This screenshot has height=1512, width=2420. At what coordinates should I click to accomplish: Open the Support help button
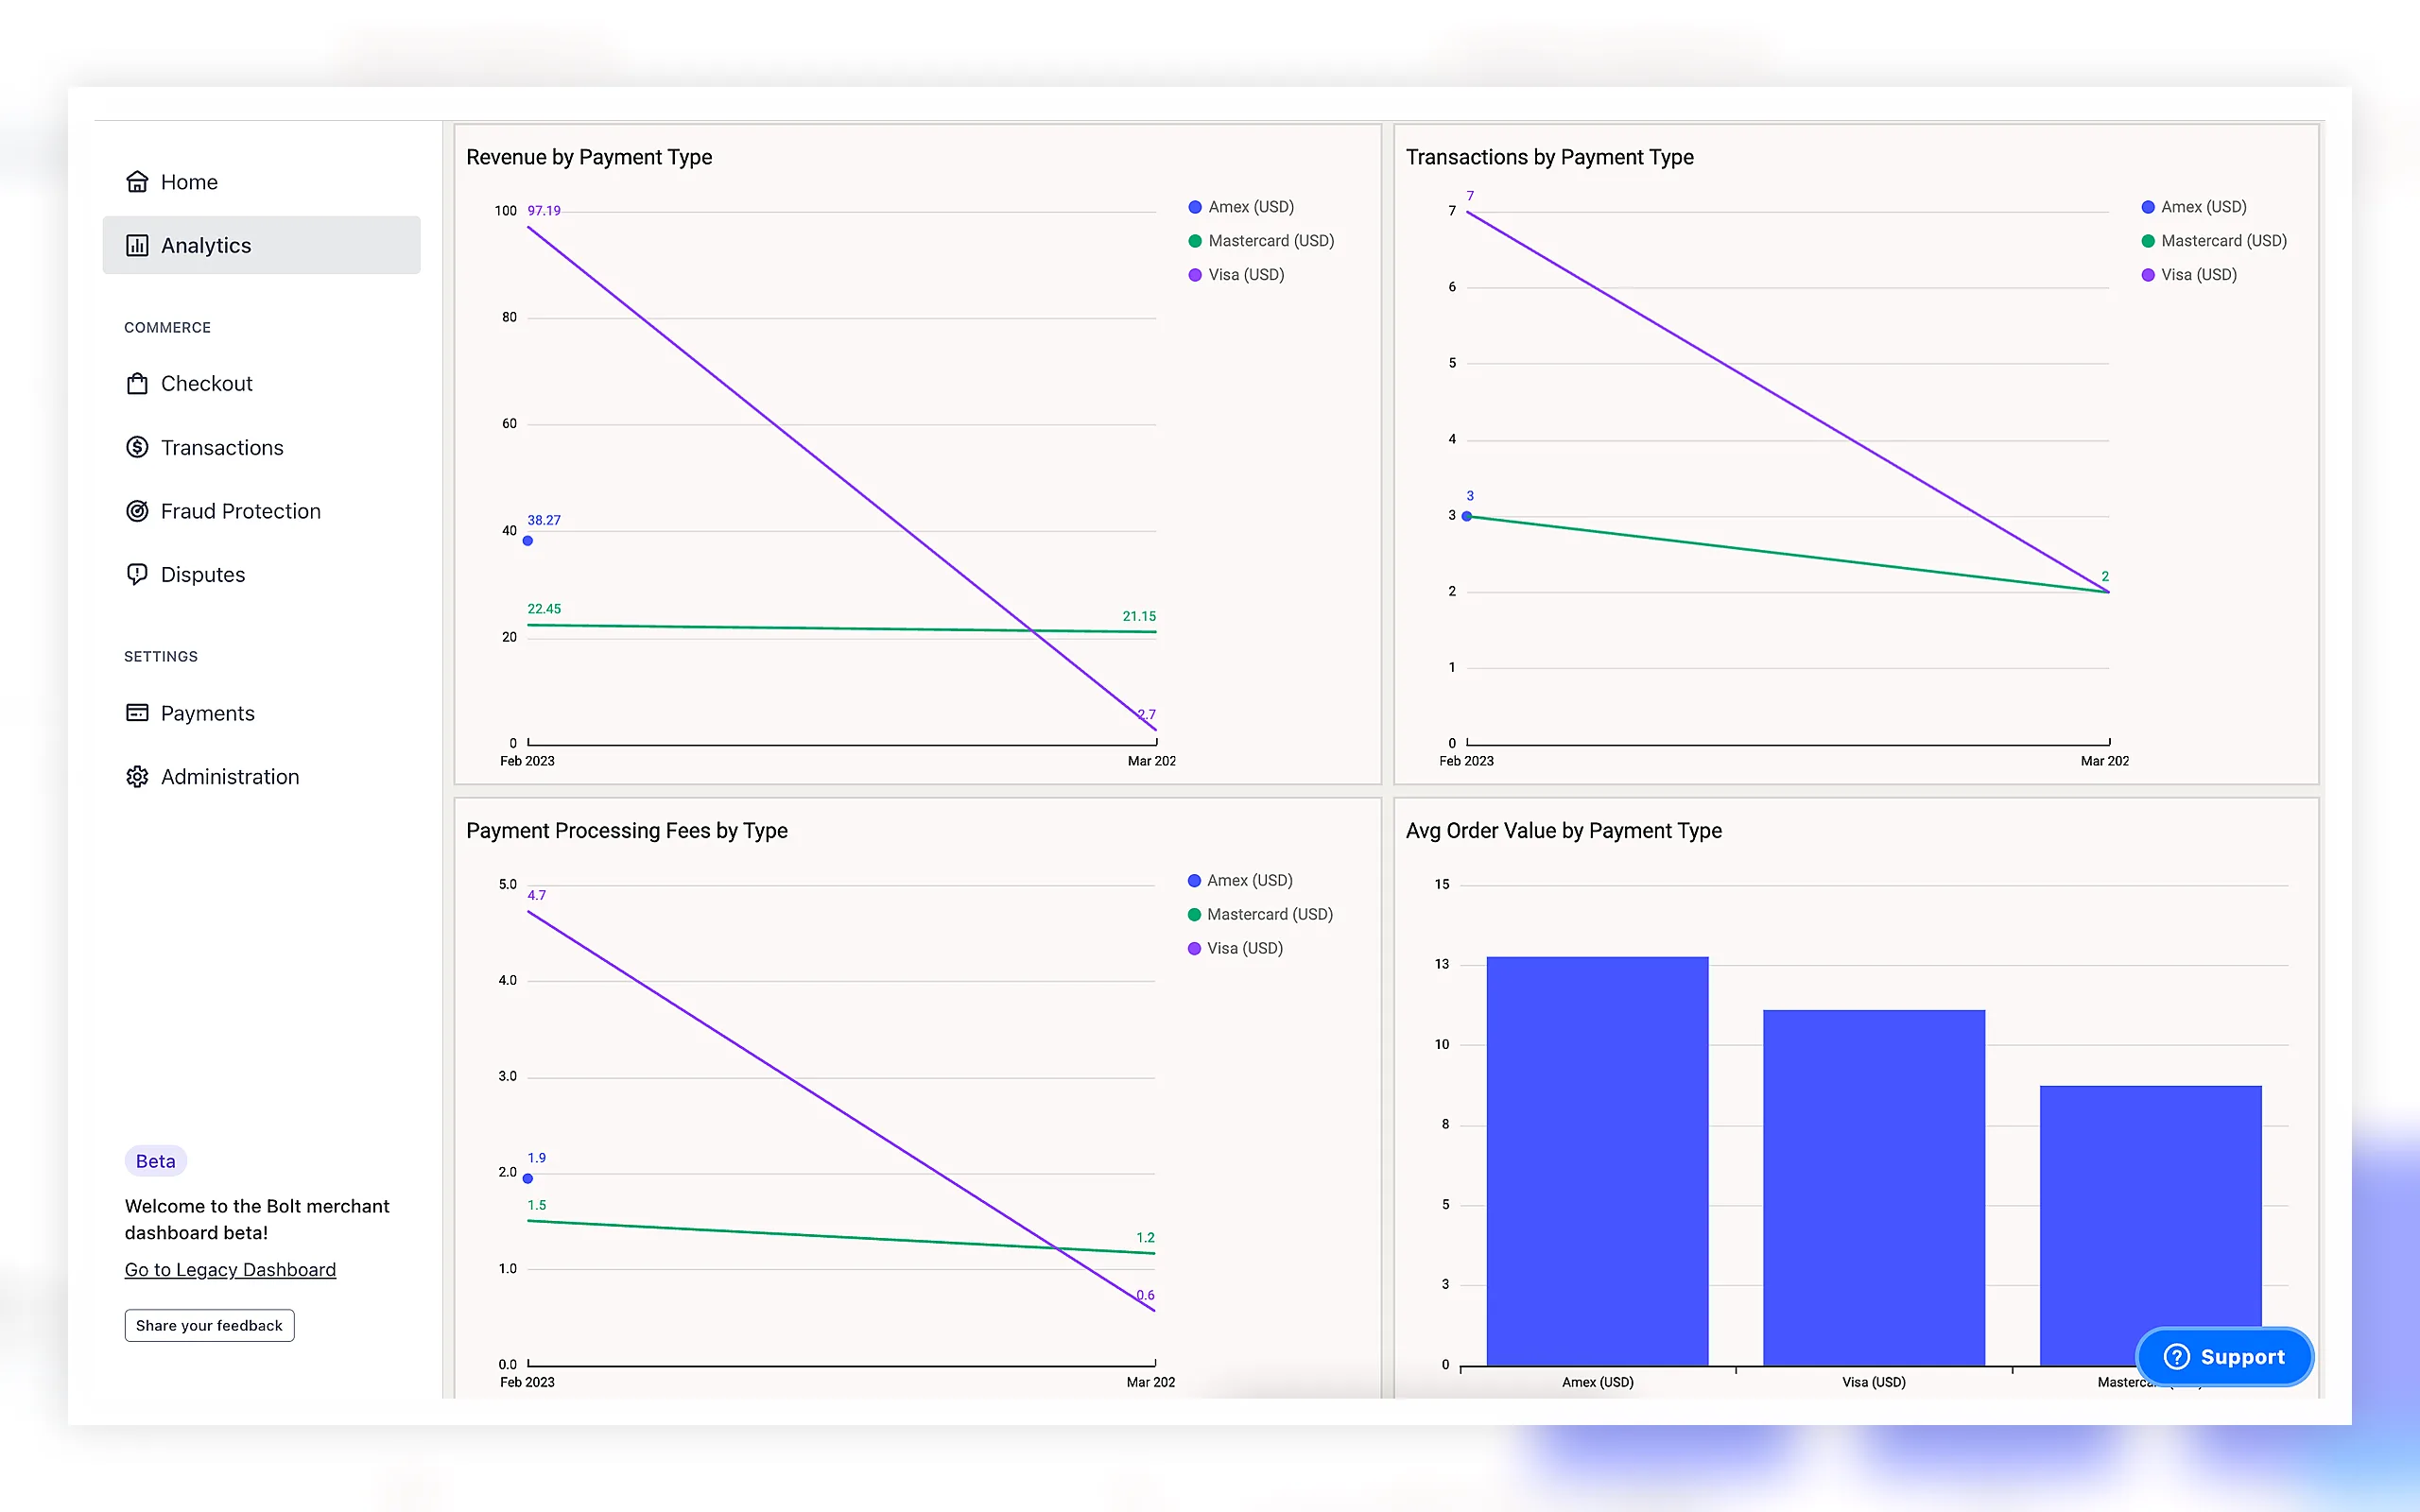(x=2224, y=1356)
